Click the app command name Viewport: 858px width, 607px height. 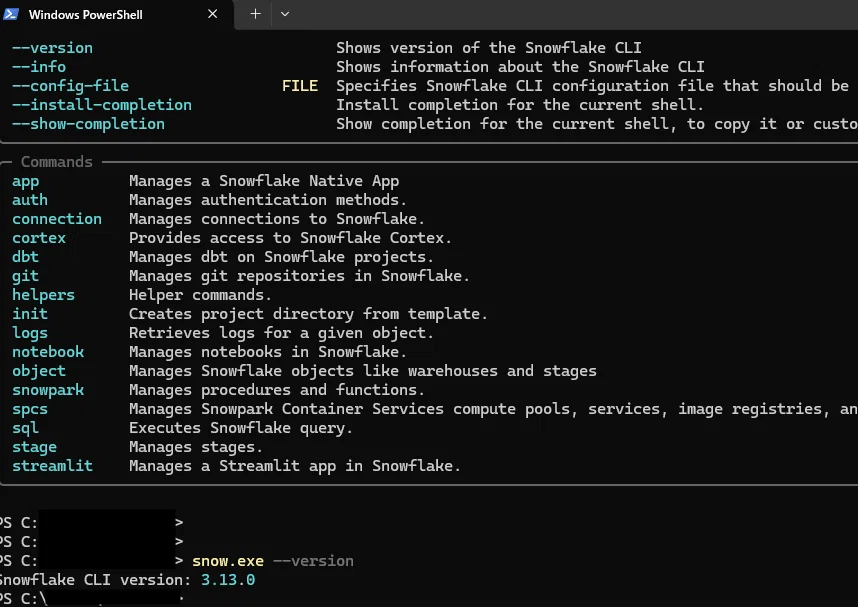point(26,182)
